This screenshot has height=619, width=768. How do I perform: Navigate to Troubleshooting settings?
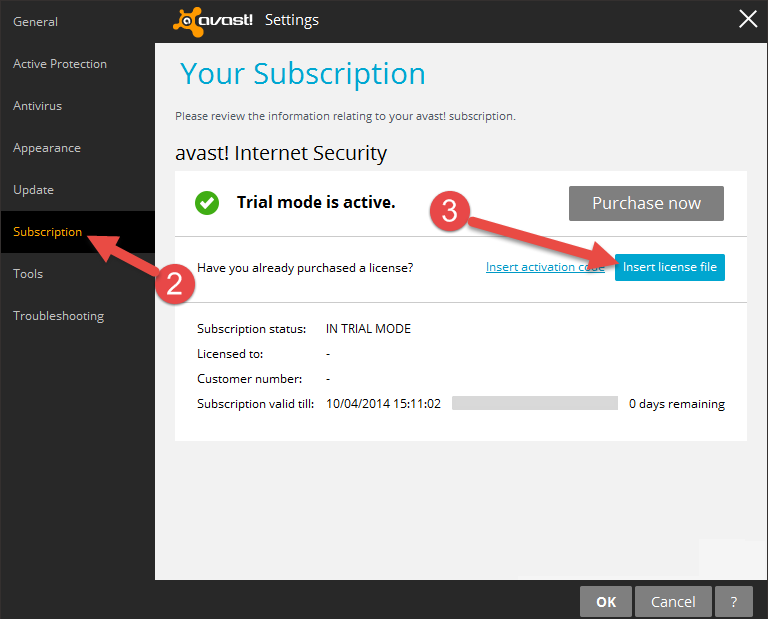click(x=58, y=316)
